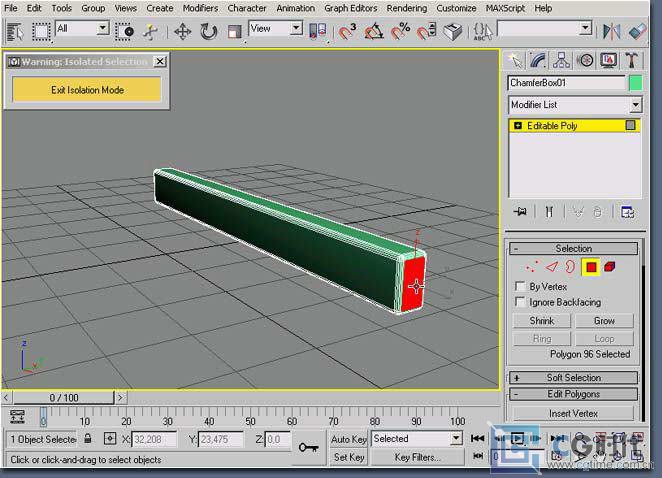662x478 pixels.
Task: Click the Set Key button
Action: (349, 457)
